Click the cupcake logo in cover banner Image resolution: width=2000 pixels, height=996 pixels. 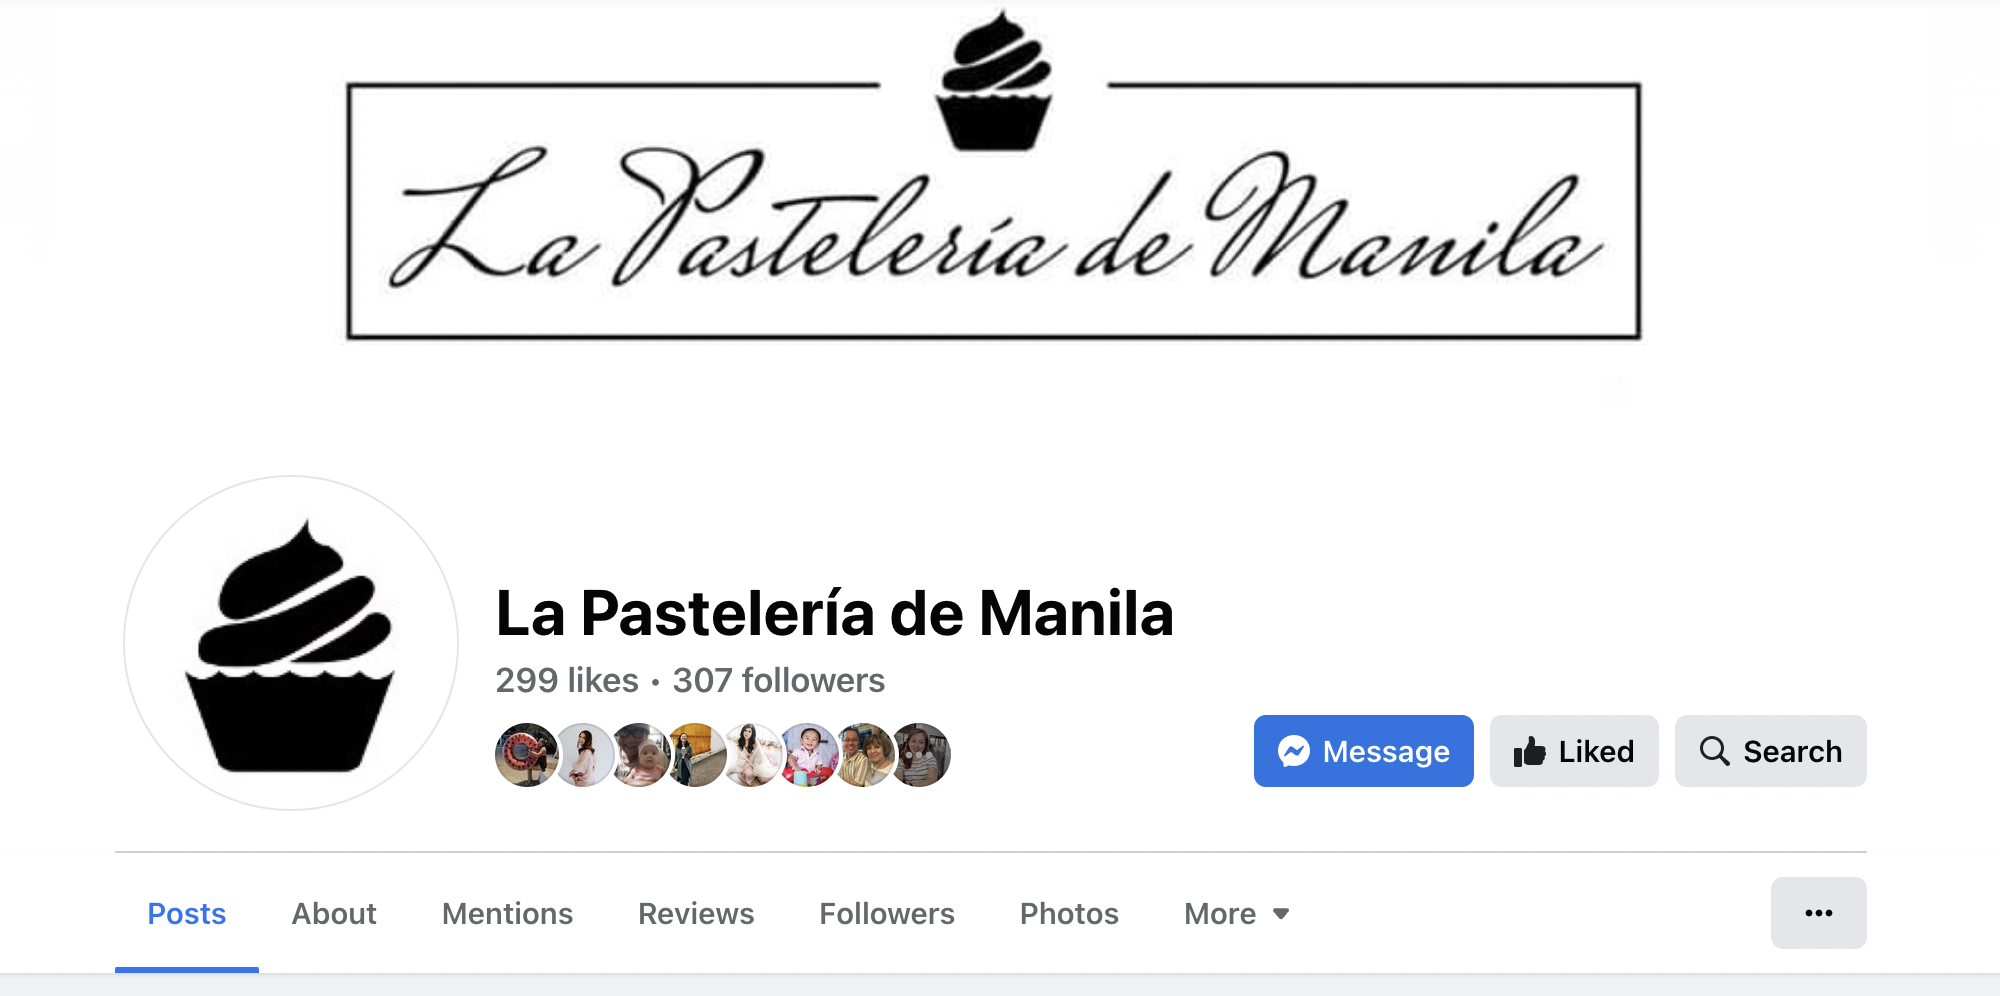tap(994, 82)
